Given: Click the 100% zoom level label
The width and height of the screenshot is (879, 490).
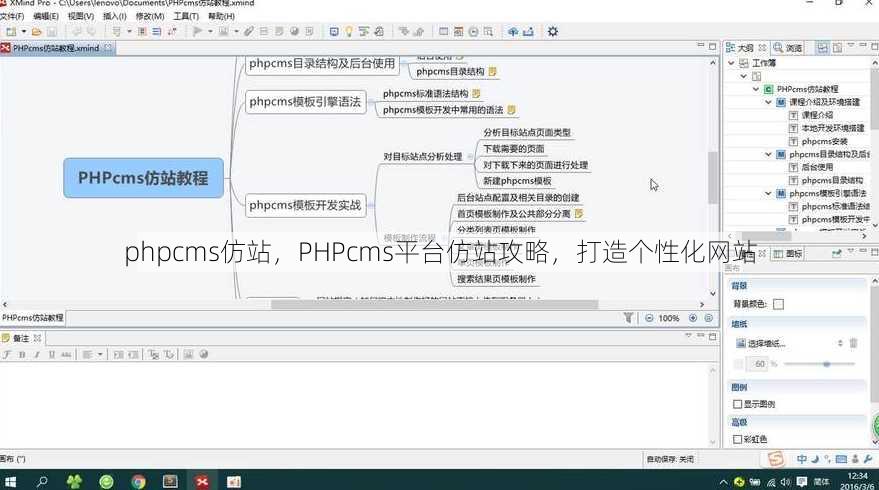Looking at the screenshot, I should coord(669,318).
